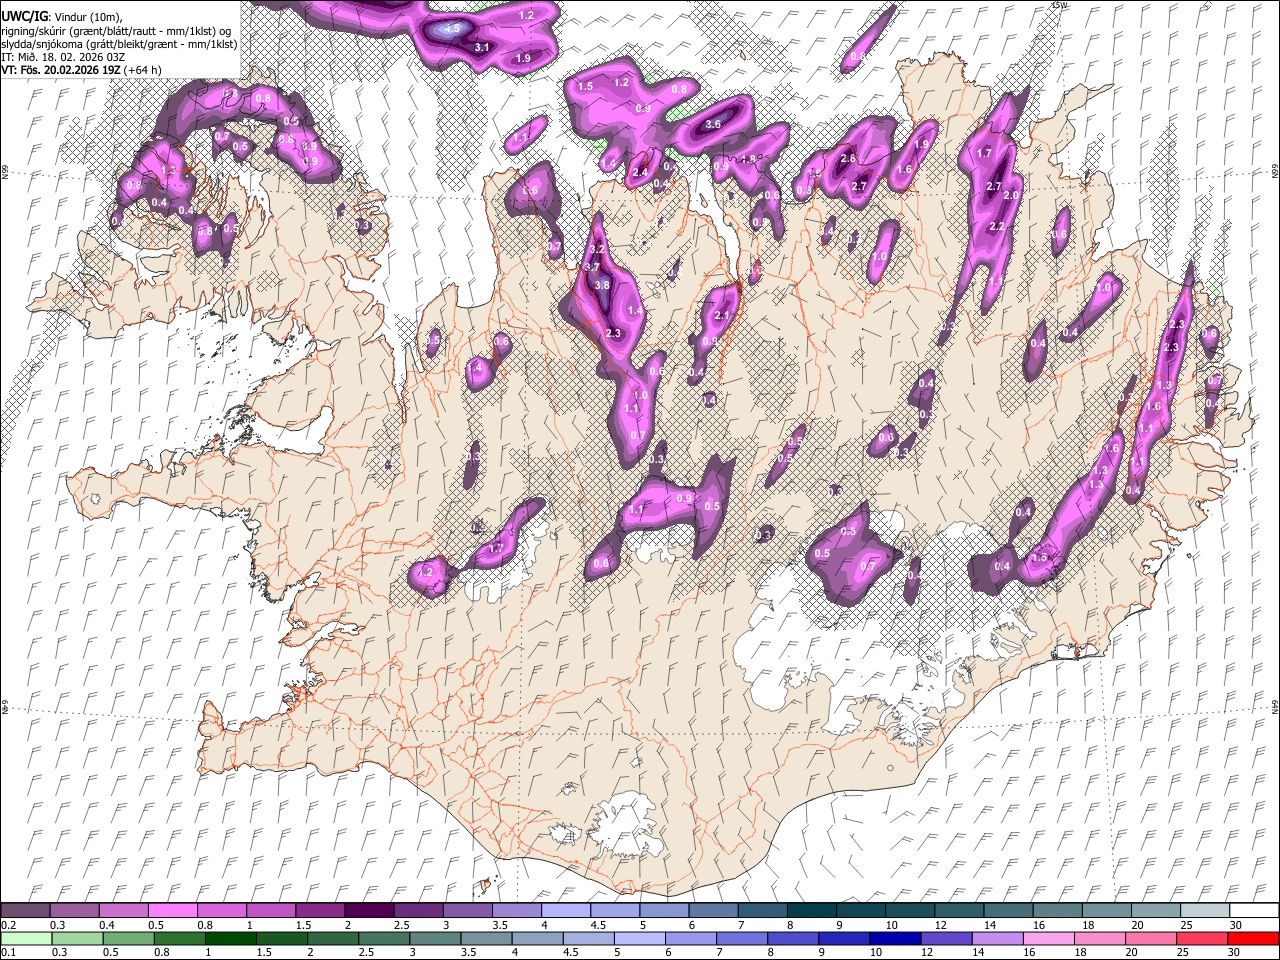1280x960 pixels.
Task: Click the white 30 swatch ending the upper legend
Action: tap(1253, 910)
